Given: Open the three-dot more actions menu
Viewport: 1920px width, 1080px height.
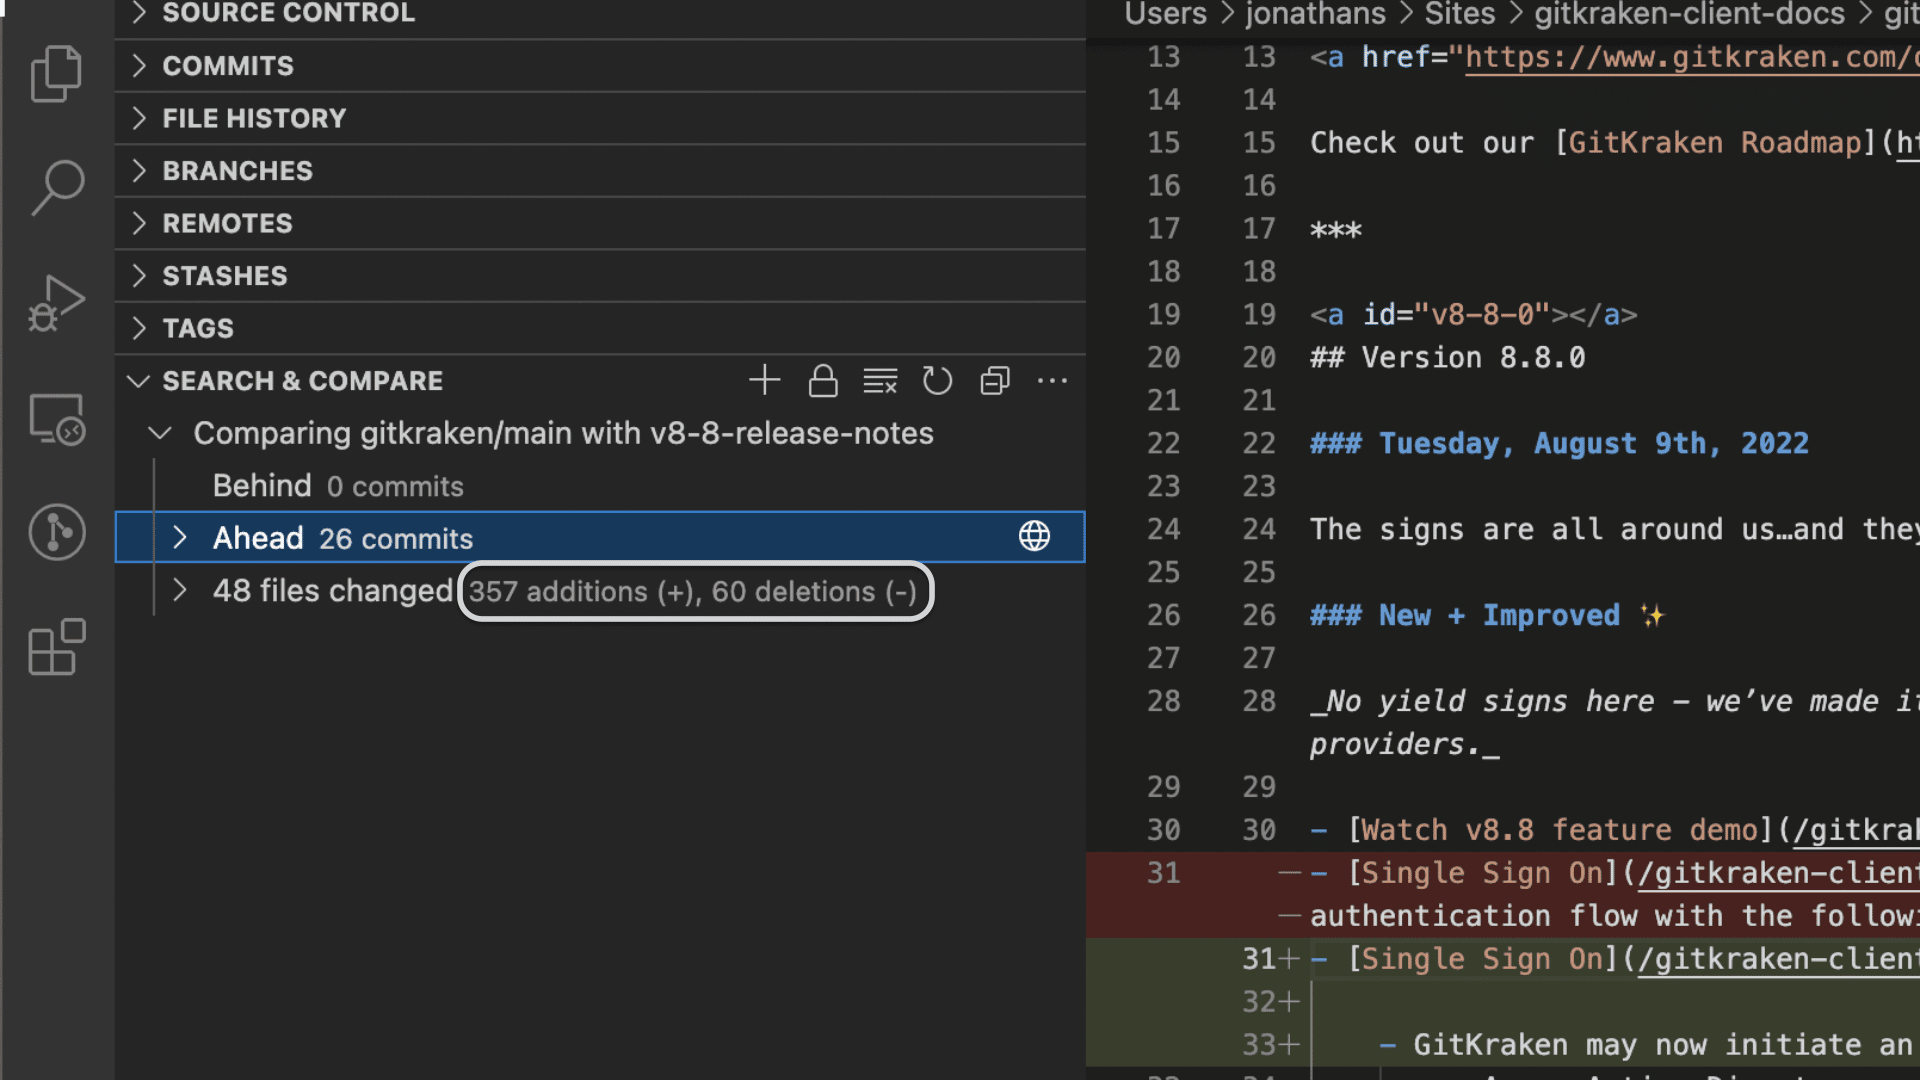Looking at the screenshot, I should [x=1052, y=381].
